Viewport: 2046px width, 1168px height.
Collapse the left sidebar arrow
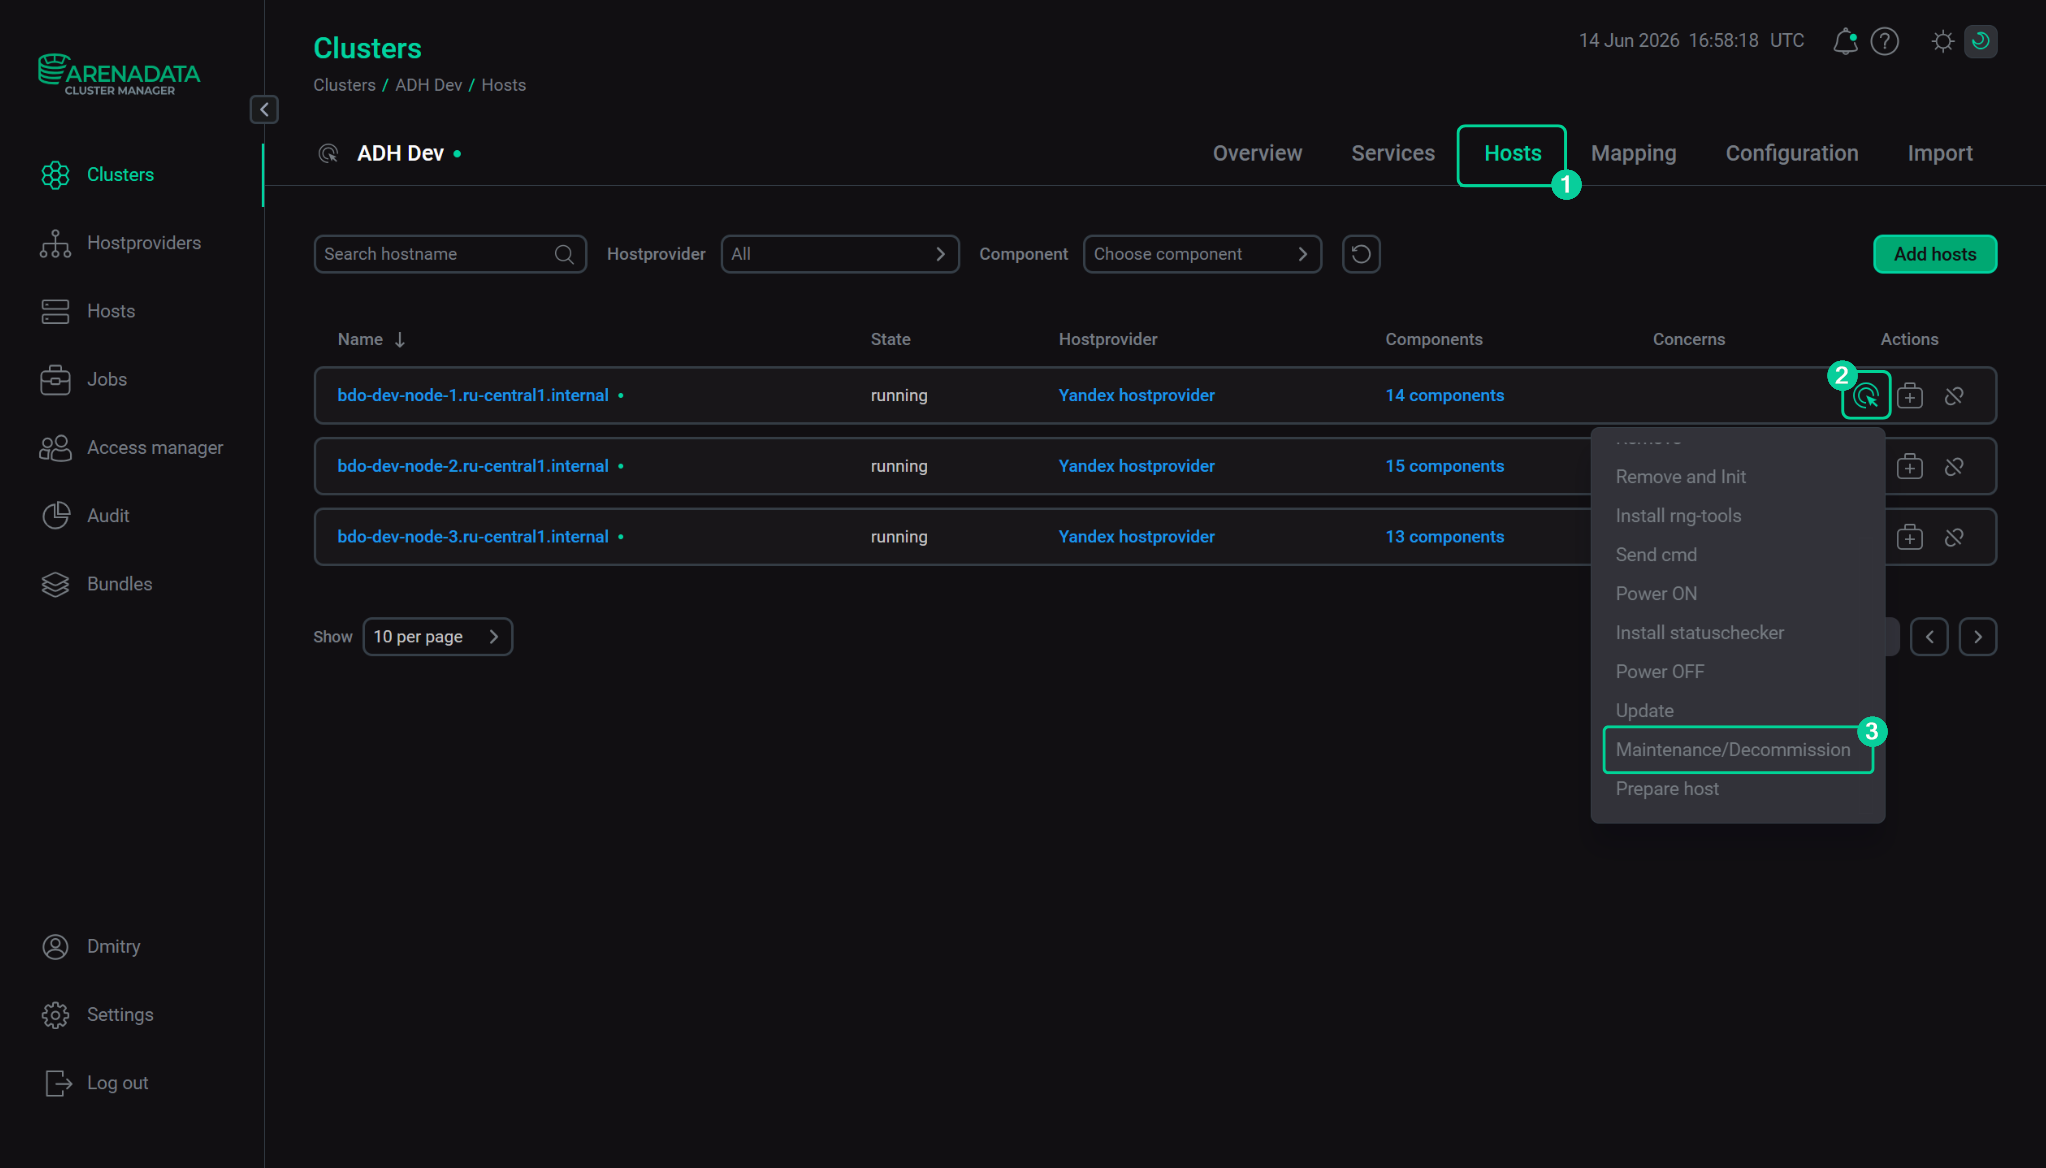(x=264, y=109)
